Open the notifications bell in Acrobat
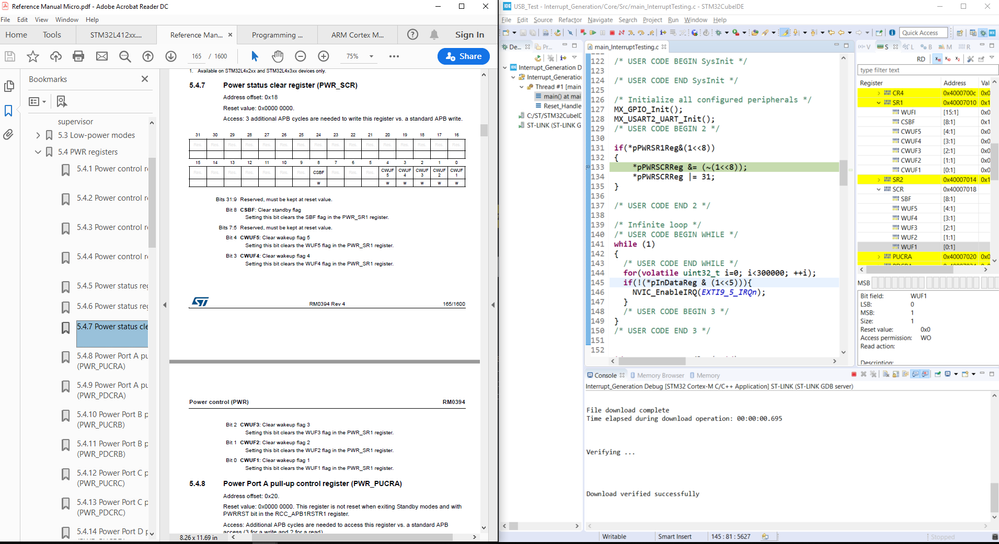 tap(434, 34)
